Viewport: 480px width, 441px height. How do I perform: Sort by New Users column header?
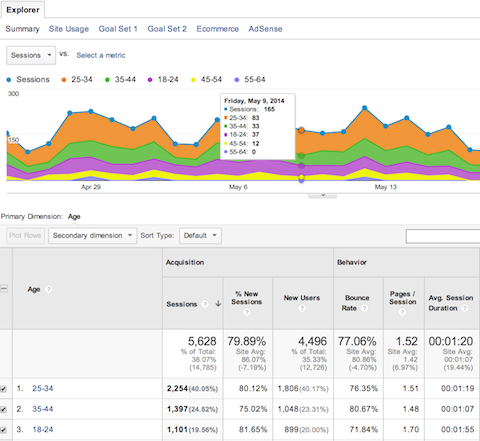tap(302, 298)
